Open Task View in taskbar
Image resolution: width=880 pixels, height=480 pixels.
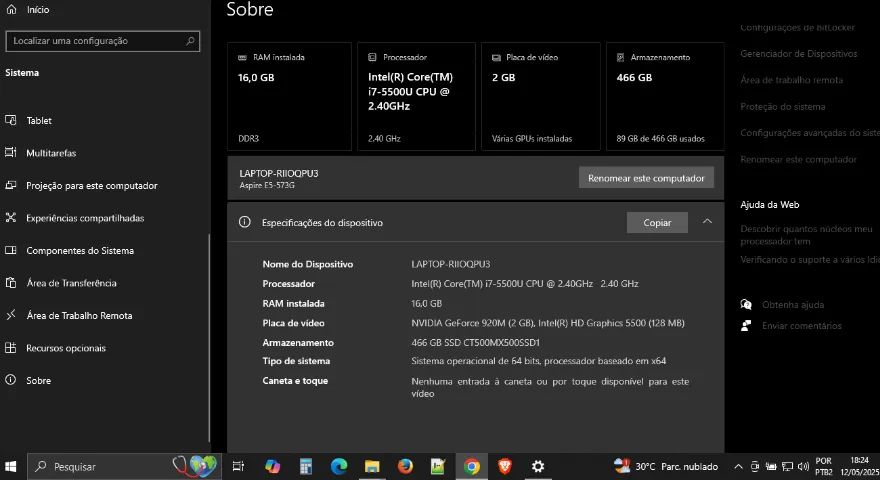pyautogui.click(x=239, y=467)
